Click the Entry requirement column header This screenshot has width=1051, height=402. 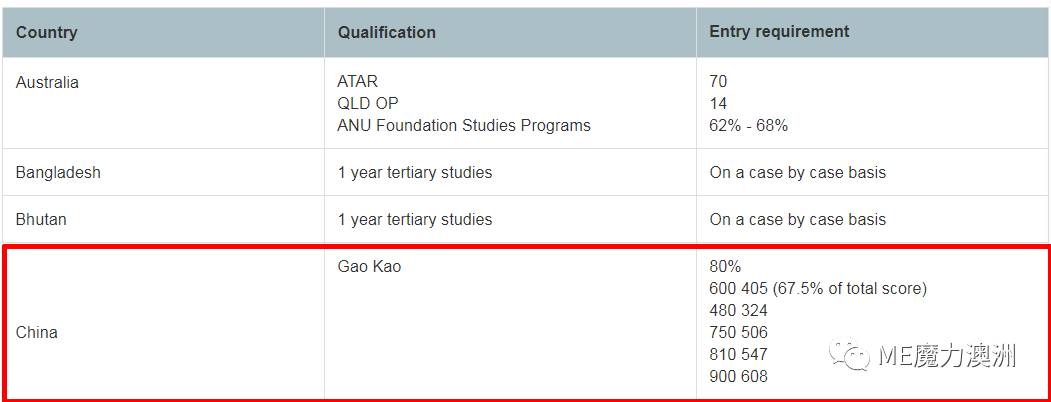(779, 31)
